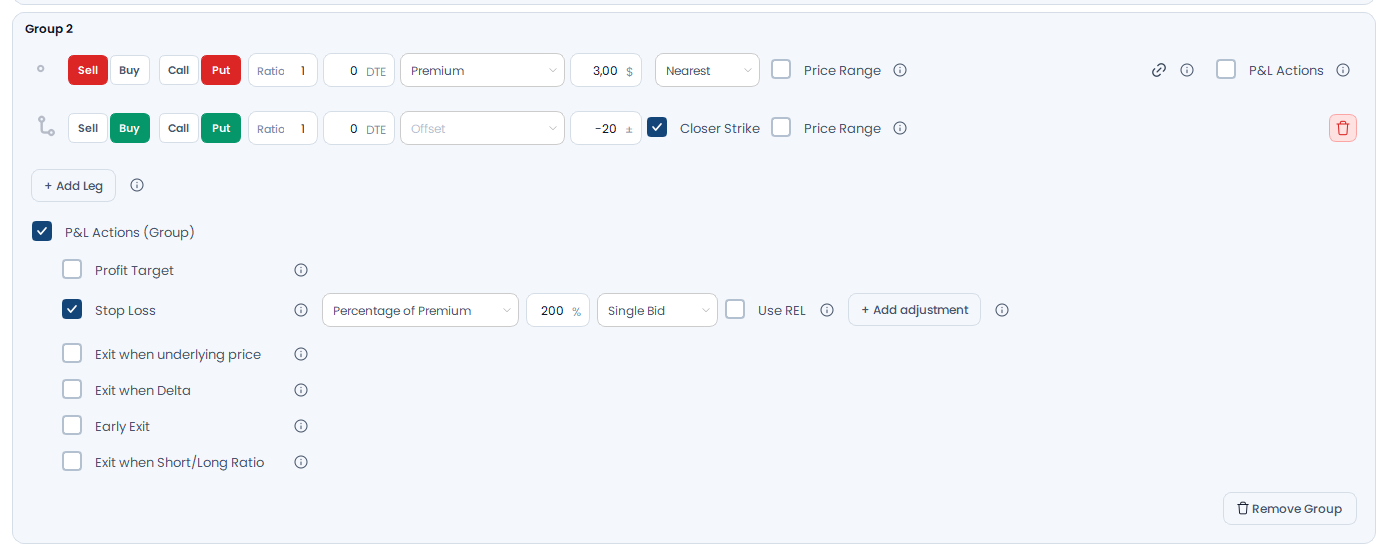Select Buy on the second leg
The image size is (1388, 550).
point(130,128)
